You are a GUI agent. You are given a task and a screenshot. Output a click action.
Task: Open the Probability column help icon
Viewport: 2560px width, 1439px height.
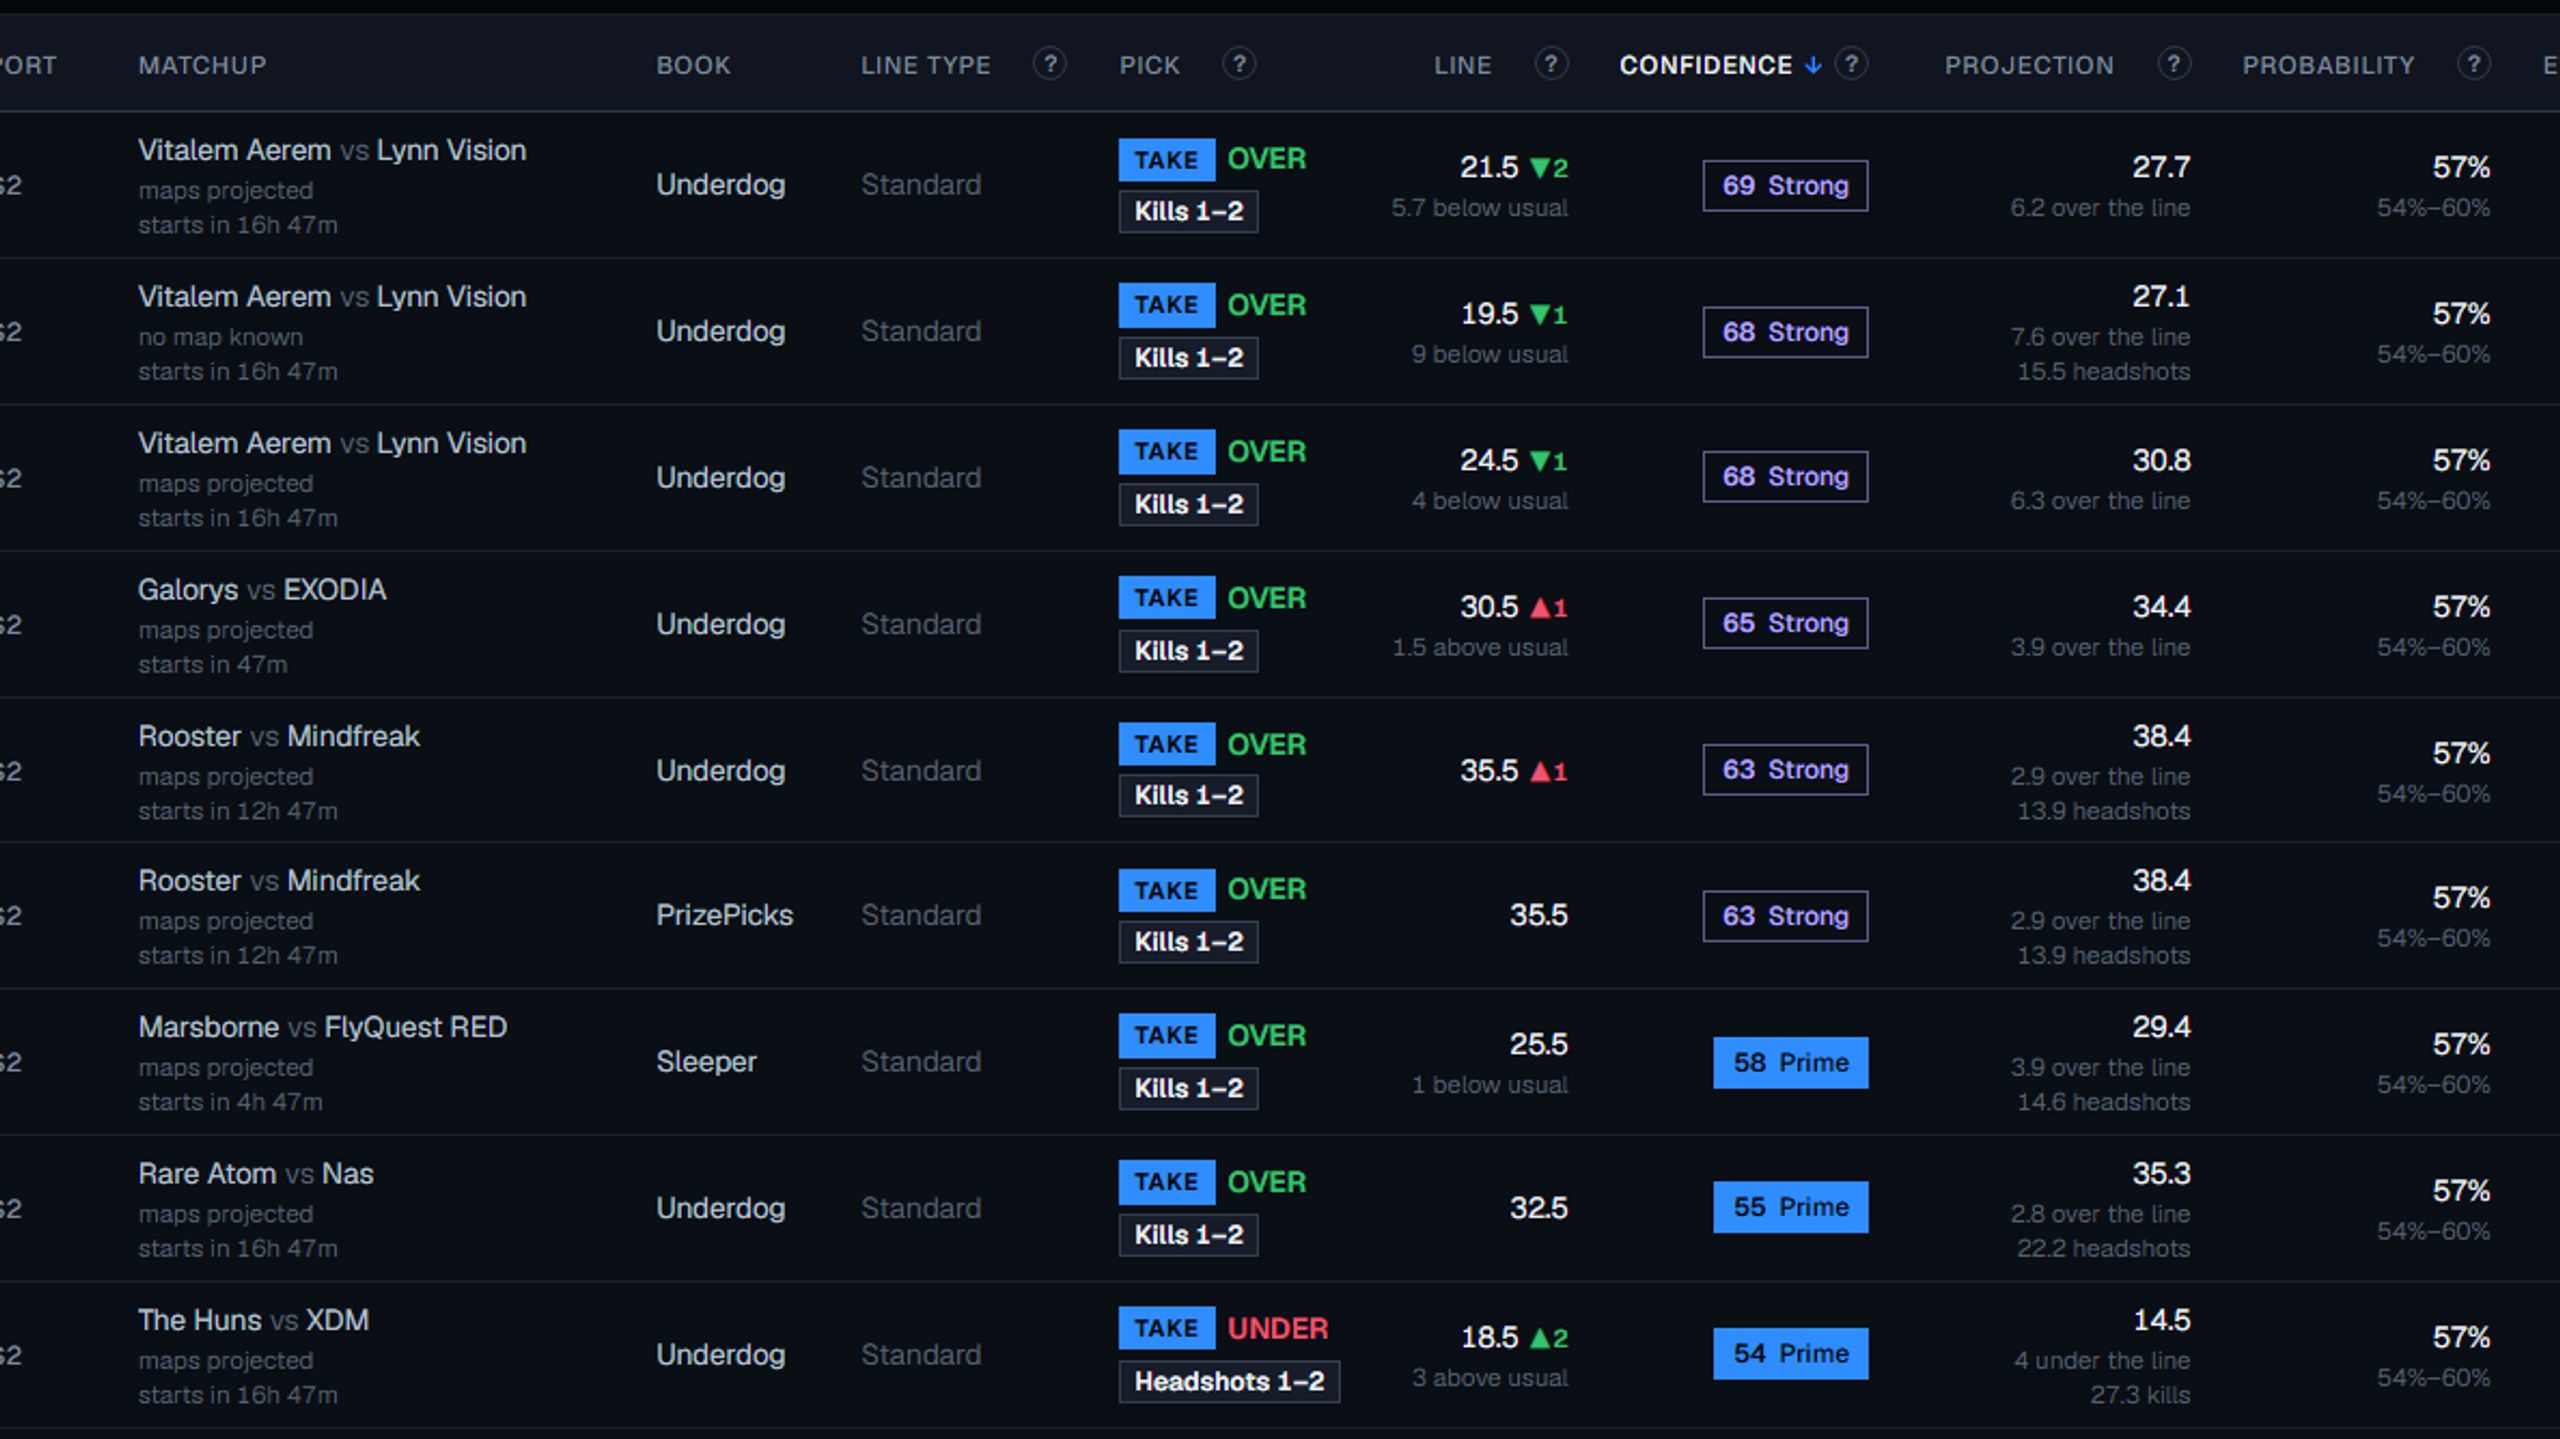coord(2474,65)
